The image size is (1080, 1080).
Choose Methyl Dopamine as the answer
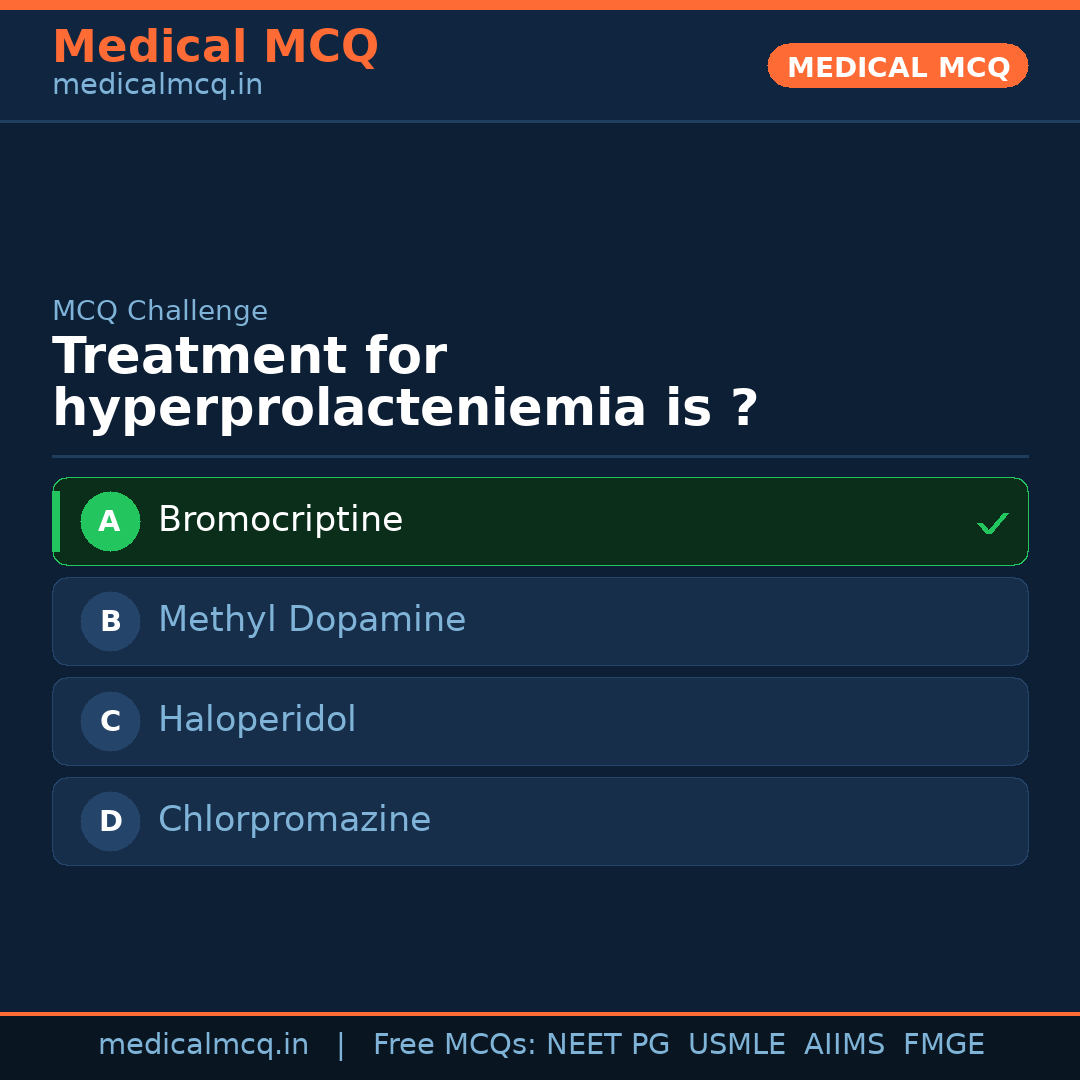[540, 621]
